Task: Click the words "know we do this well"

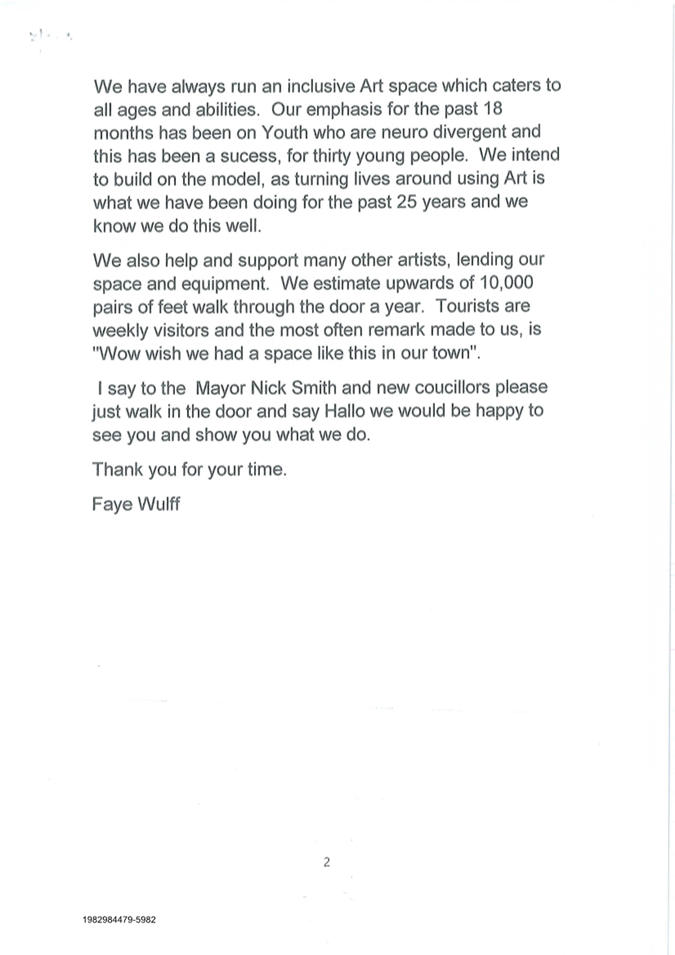Action: point(177,226)
